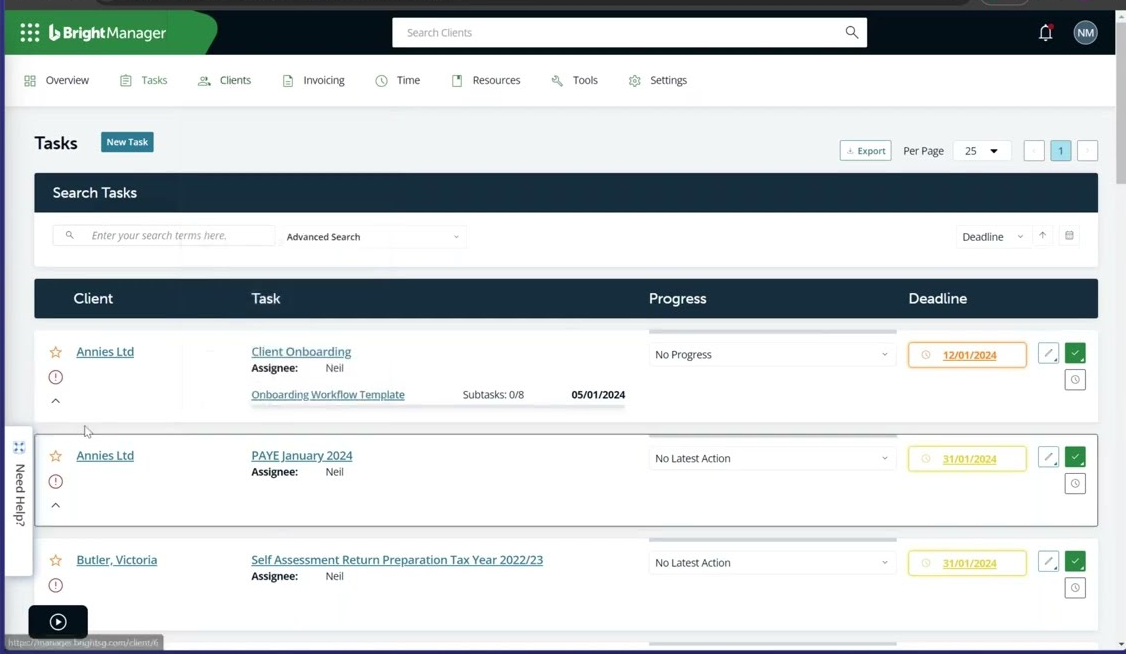Click the notifications bell icon
Viewport: 1126px width, 654px height.
pos(1045,33)
